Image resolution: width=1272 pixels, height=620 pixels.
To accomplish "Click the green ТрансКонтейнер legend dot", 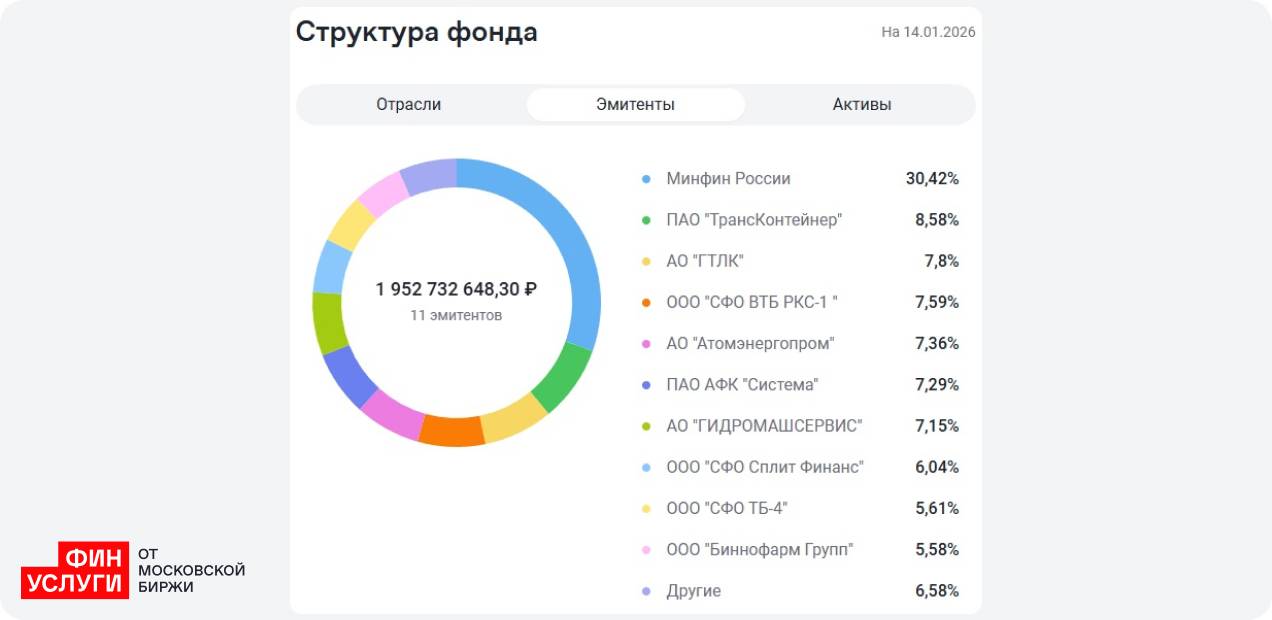I will [x=646, y=220].
